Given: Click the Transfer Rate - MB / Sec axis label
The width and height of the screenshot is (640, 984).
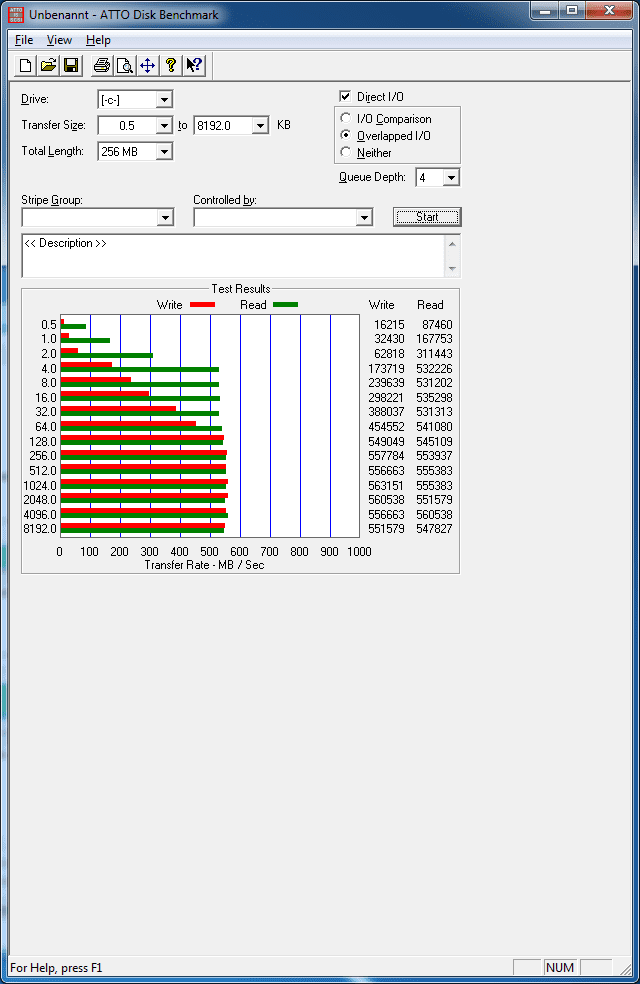Looking at the screenshot, I should (205, 565).
